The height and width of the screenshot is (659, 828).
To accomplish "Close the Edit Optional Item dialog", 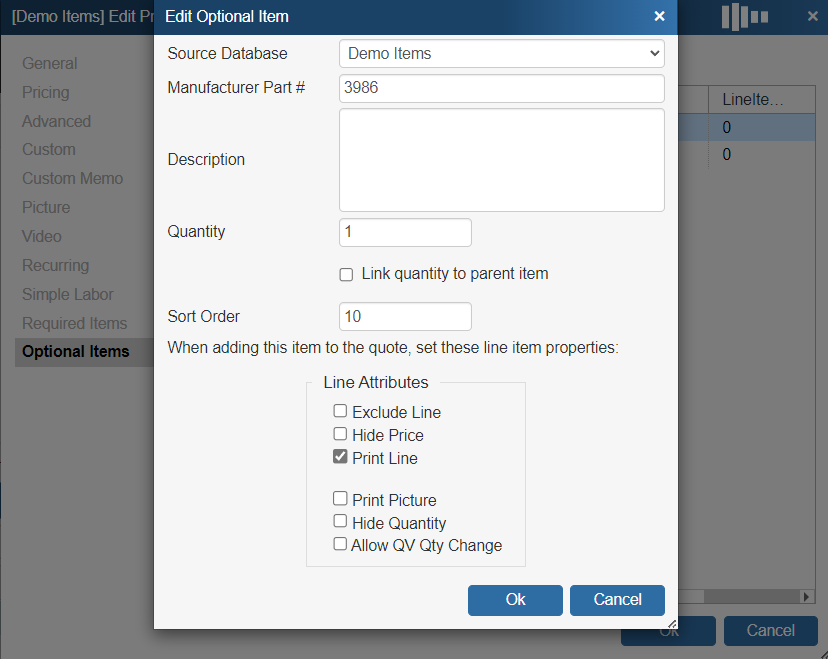I will [x=659, y=16].
